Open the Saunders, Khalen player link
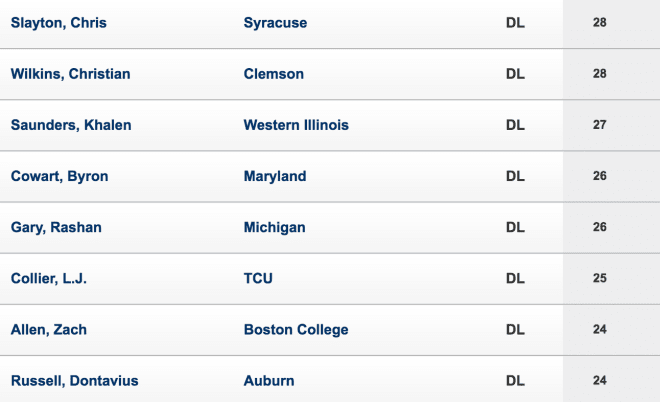Viewport: 660px width, 402px height. pos(71,125)
